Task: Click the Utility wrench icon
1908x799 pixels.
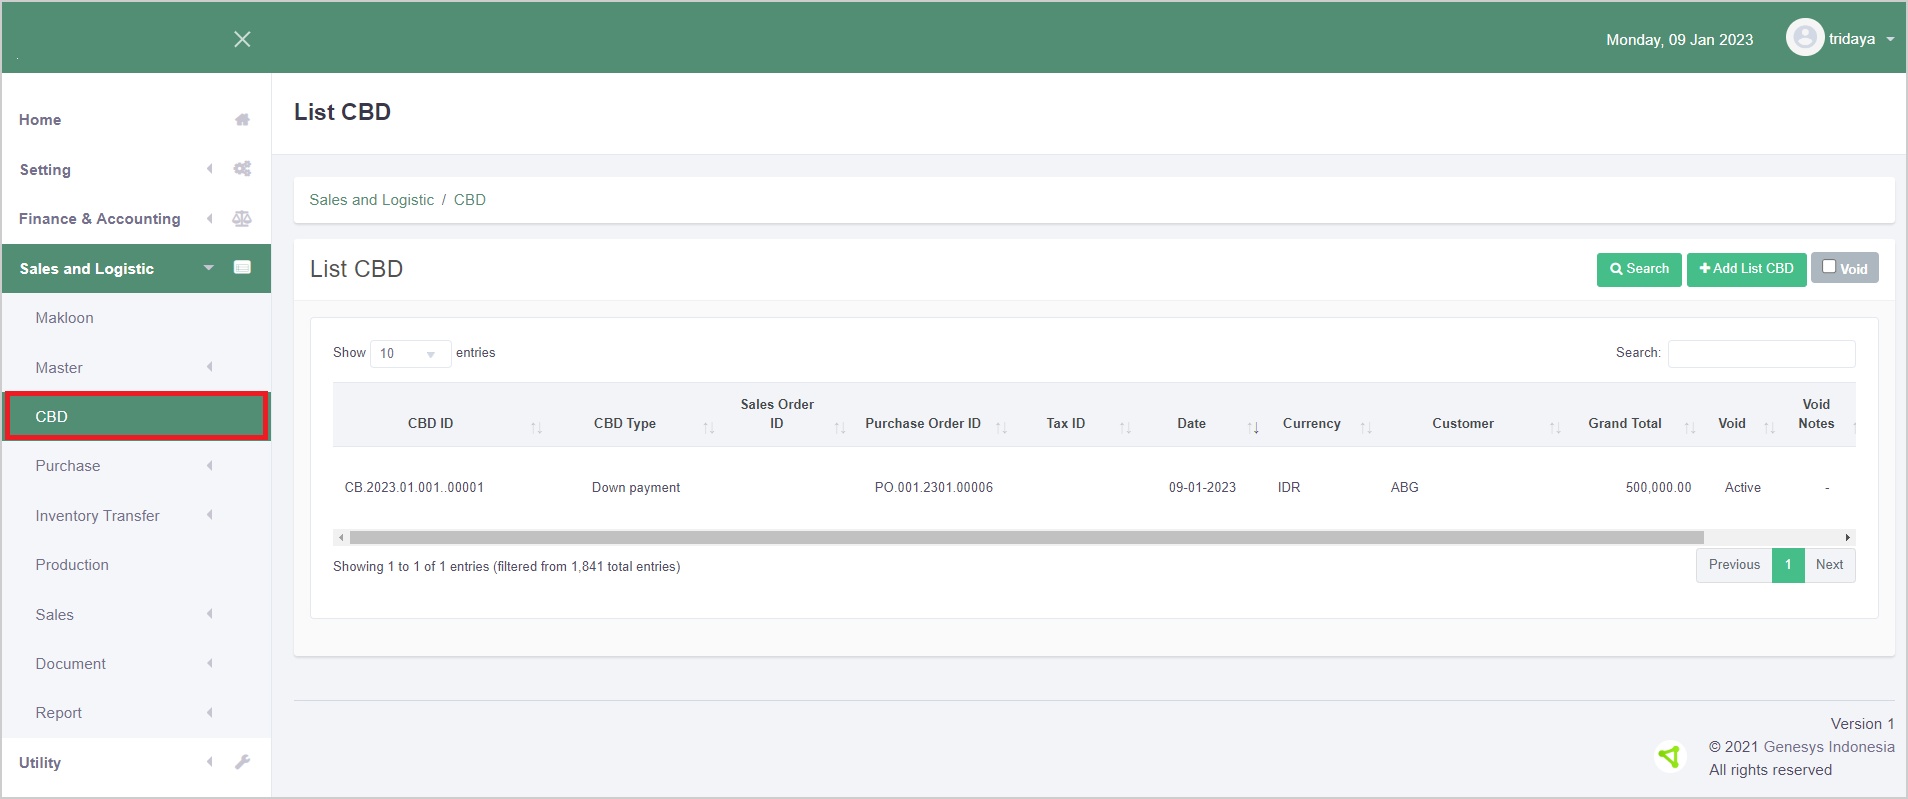Action: [242, 762]
